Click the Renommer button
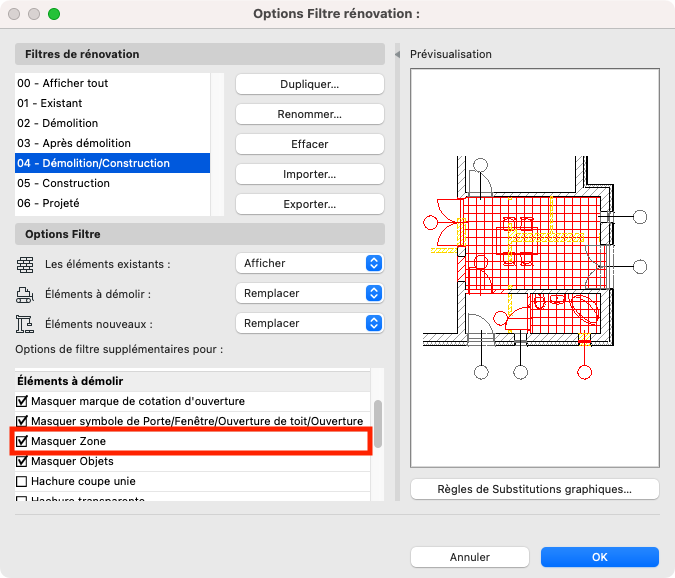 coord(310,114)
